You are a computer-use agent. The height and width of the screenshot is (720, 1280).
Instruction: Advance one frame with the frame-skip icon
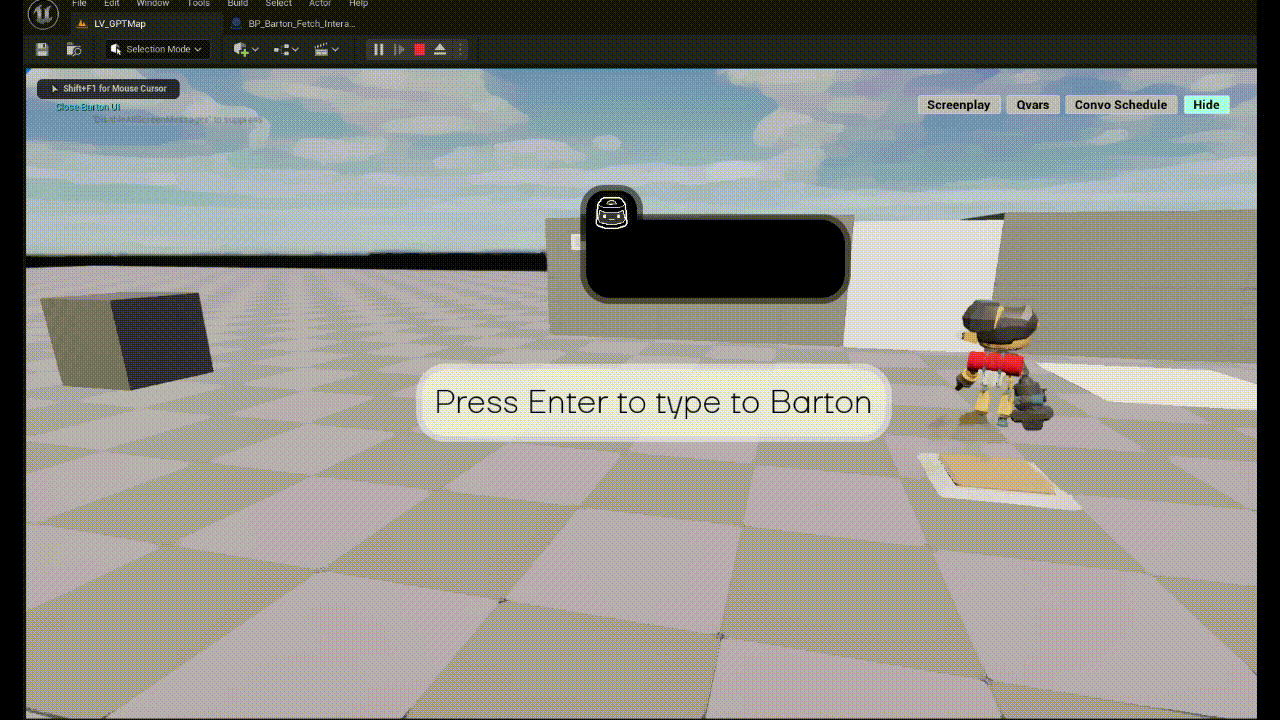coord(399,49)
